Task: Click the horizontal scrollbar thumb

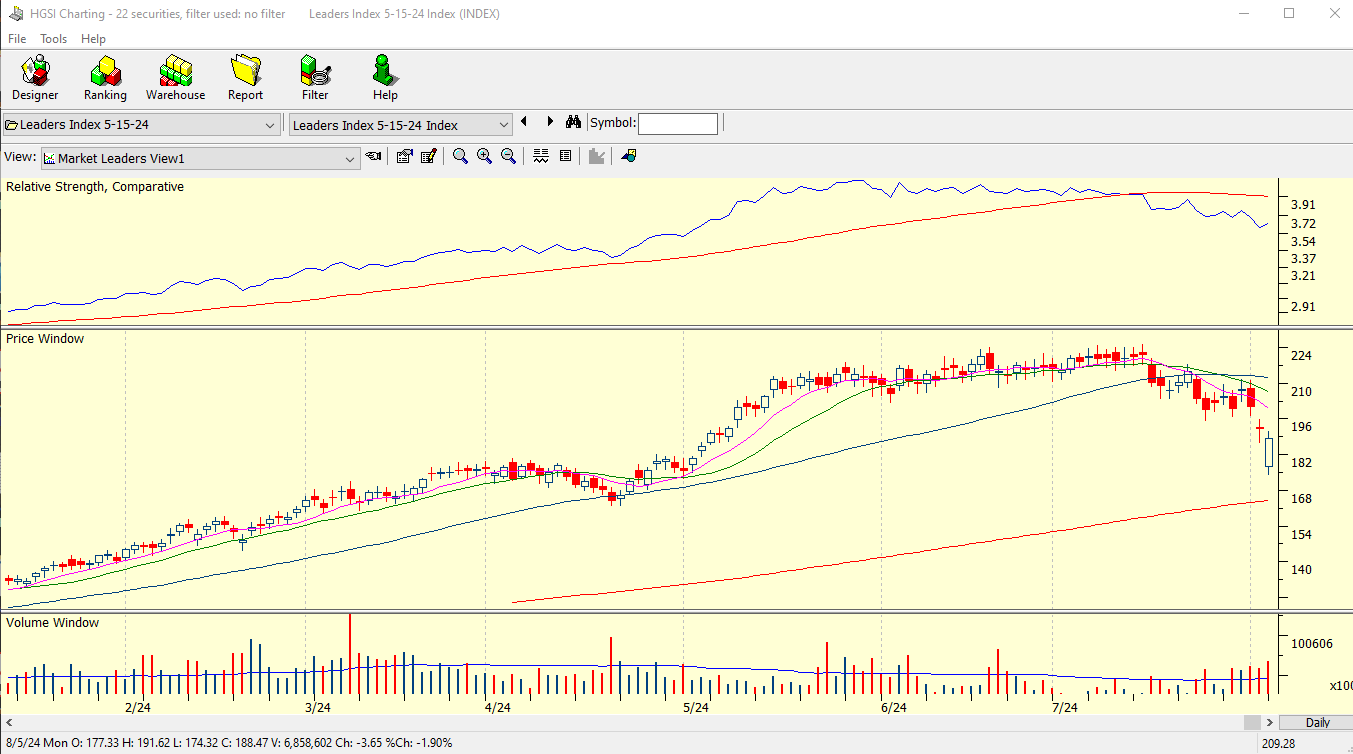Action: [1252, 722]
